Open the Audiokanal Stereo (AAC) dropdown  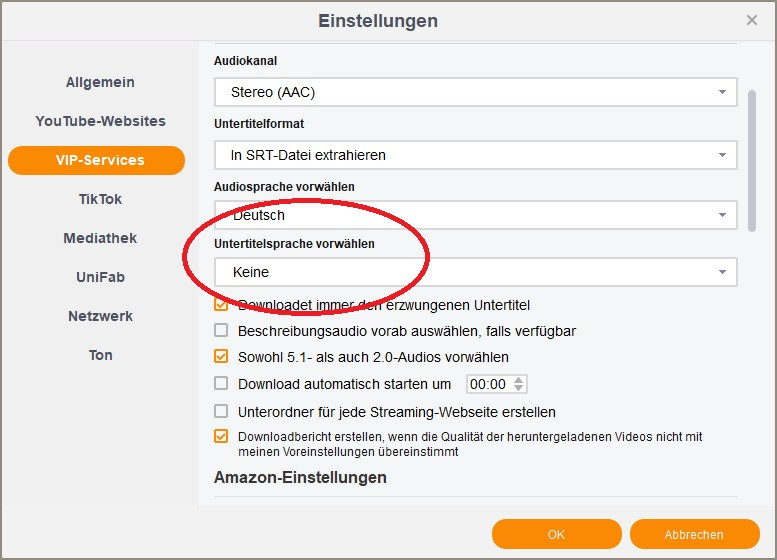tap(475, 93)
